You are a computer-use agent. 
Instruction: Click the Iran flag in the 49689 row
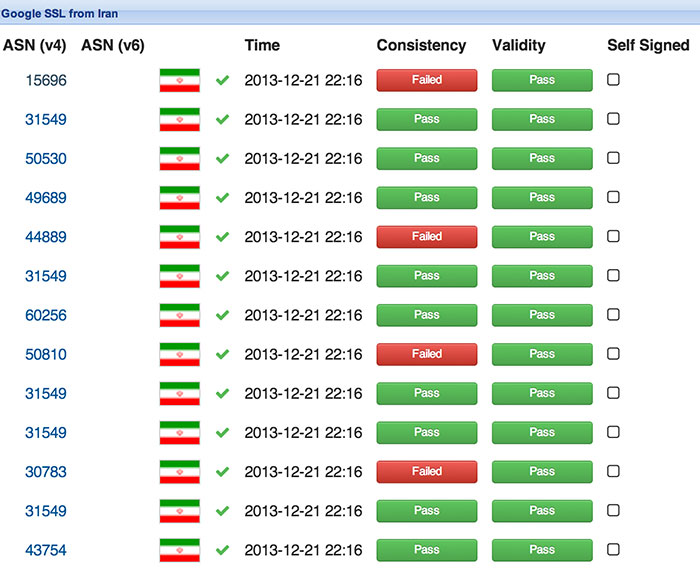[179, 198]
